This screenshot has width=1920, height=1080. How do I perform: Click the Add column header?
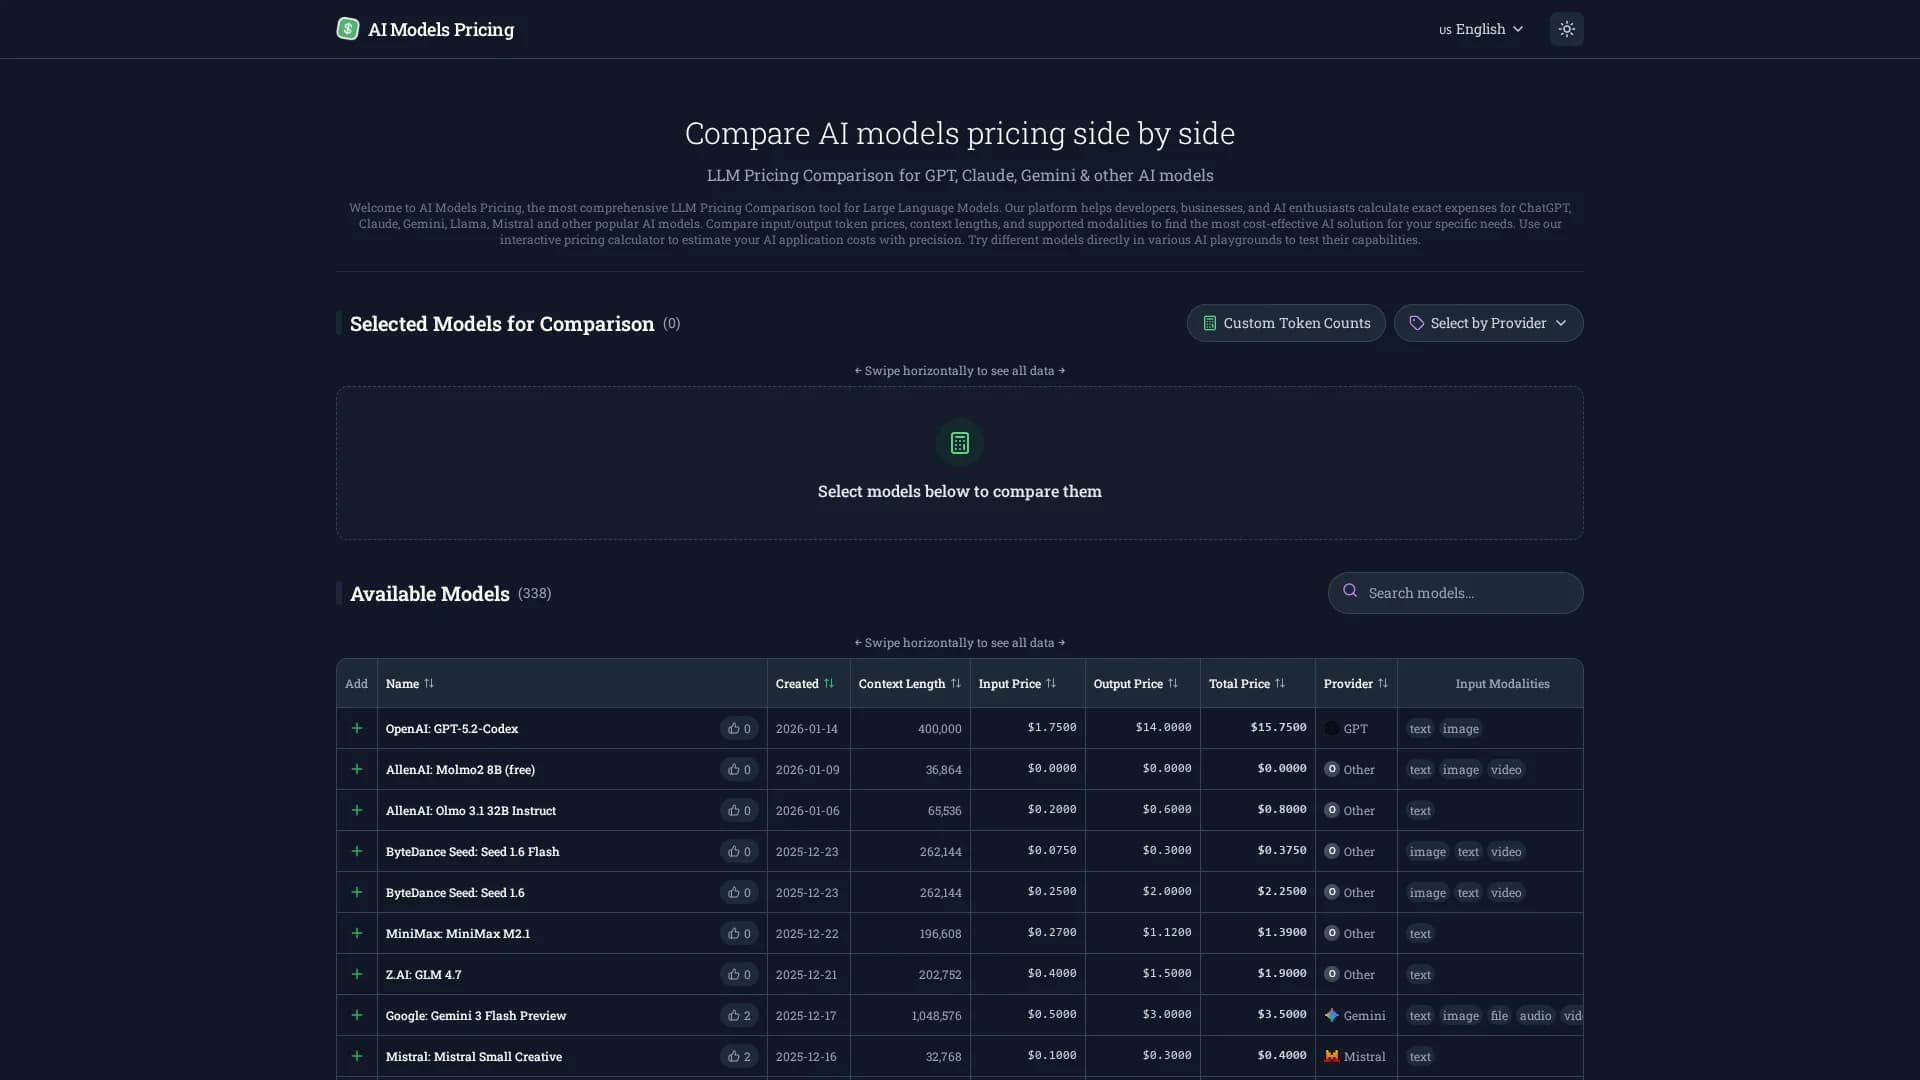356,684
